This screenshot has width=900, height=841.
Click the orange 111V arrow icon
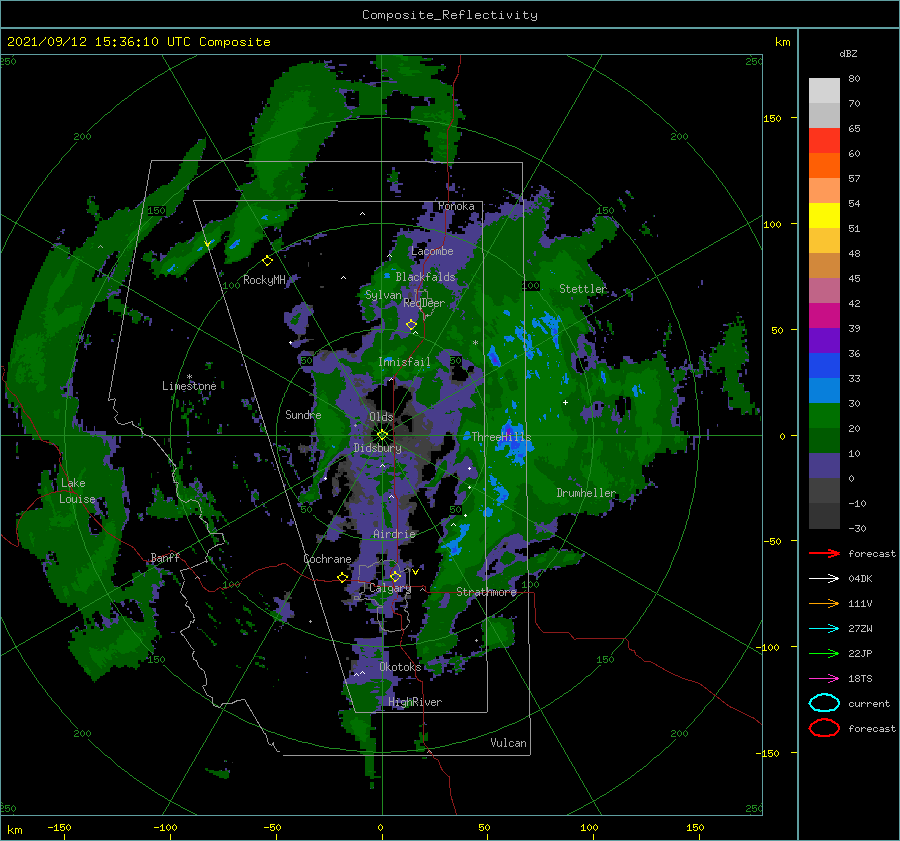point(824,603)
